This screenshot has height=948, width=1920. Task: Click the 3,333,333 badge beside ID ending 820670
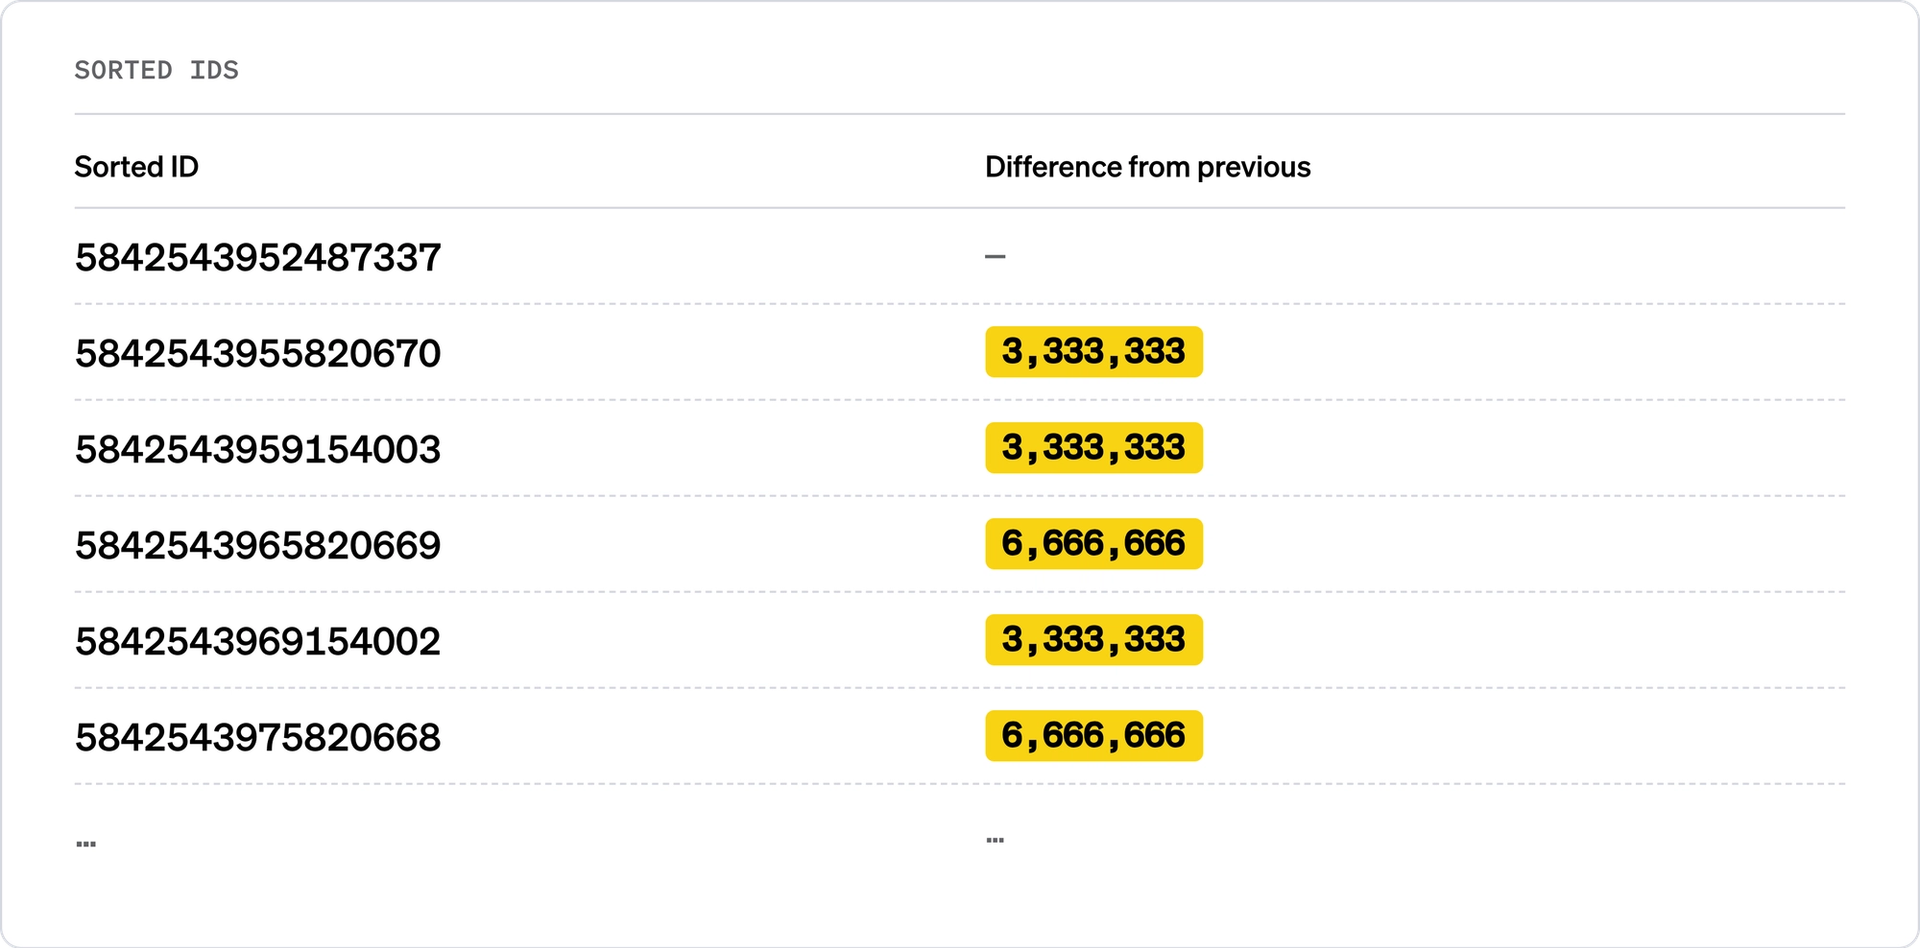[x=1093, y=352]
